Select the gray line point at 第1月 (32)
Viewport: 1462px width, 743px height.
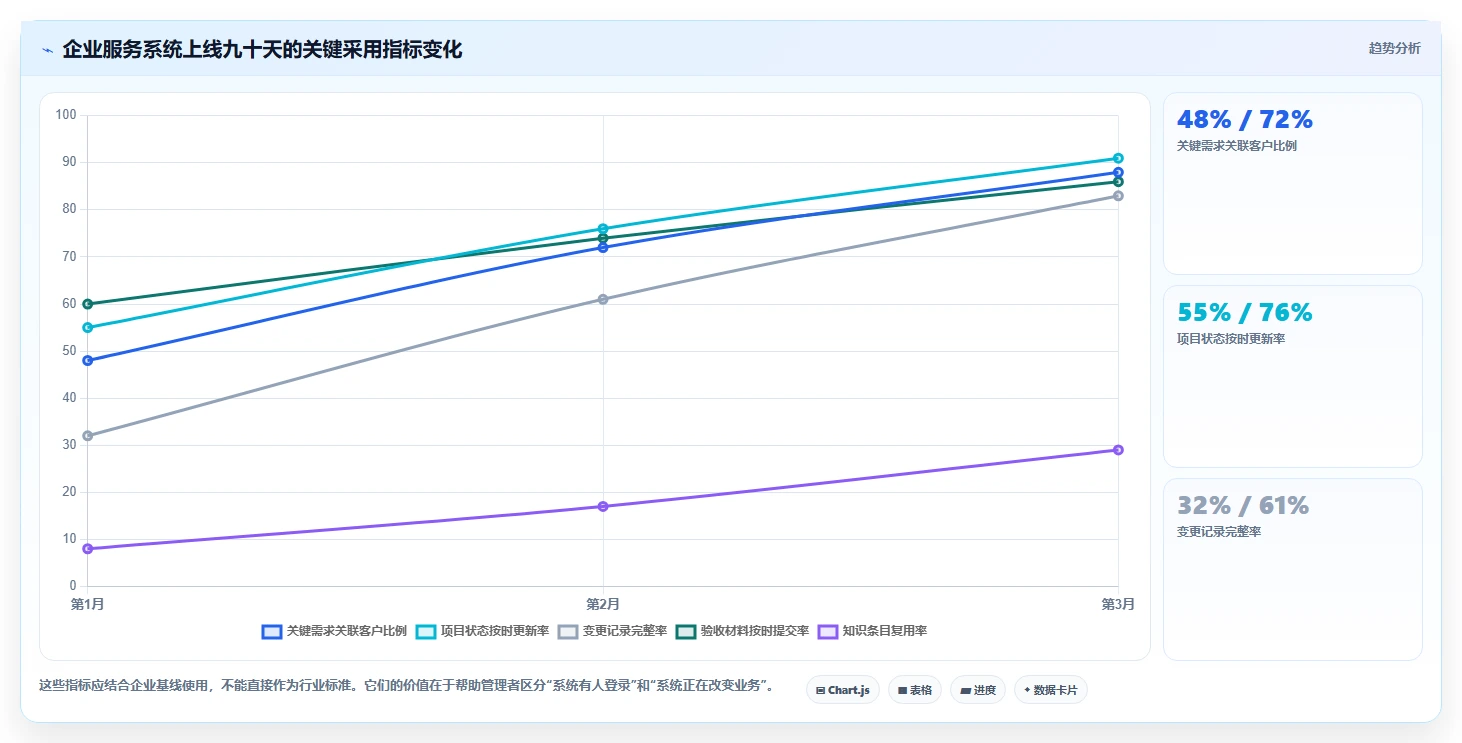pyautogui.click(x=88, y=435)
